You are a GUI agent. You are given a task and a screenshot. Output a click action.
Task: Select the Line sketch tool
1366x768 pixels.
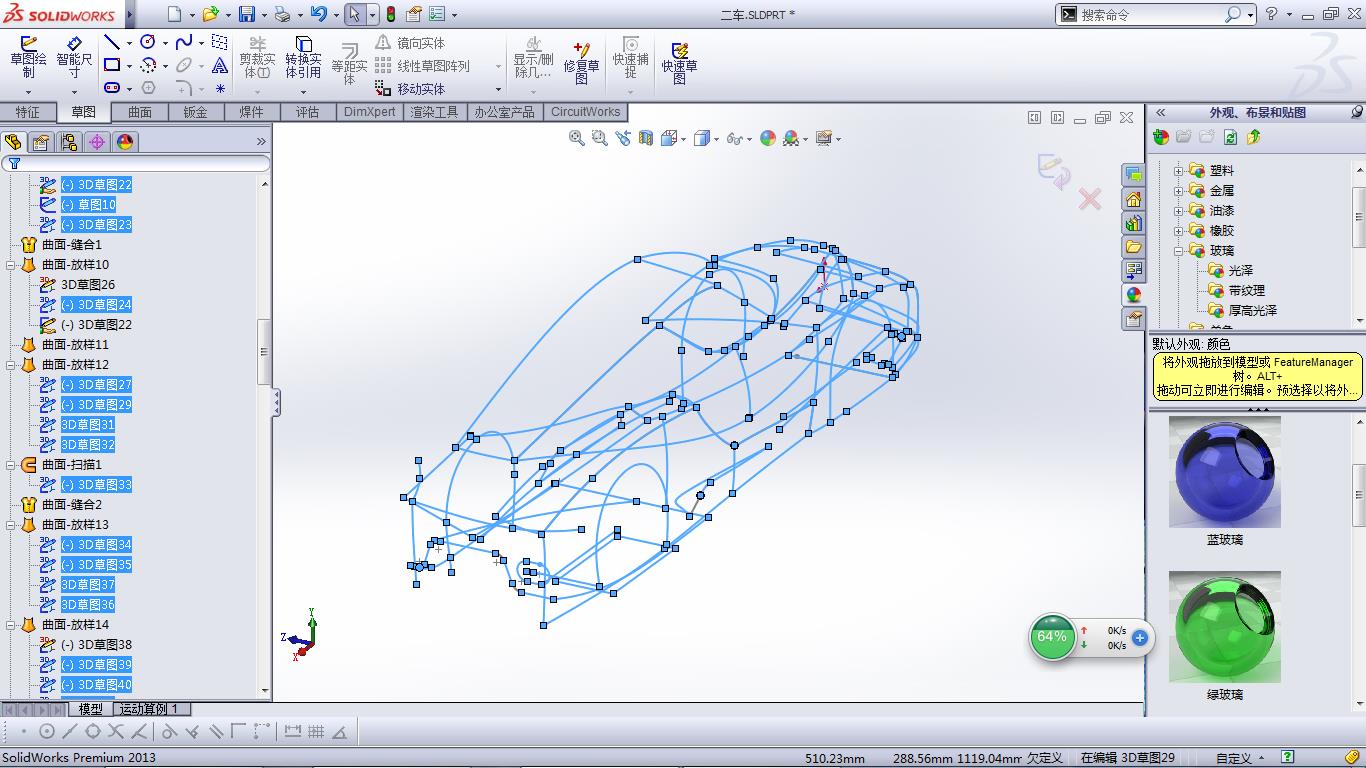tap(112, 42)
